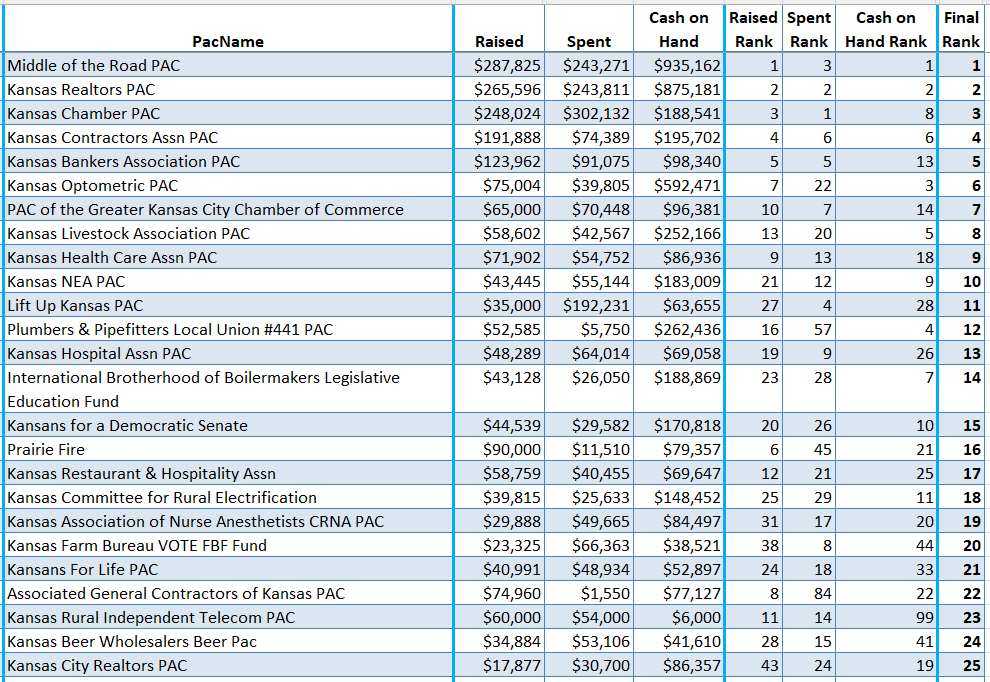Click the Middle of the Road PAC cell
The width and height of the screenshot is (990, 682).
(228, 65)
